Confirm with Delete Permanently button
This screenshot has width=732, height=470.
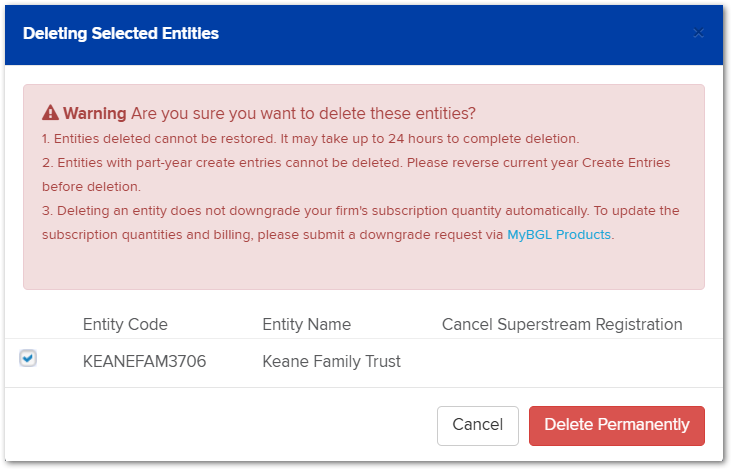point(617,425)
